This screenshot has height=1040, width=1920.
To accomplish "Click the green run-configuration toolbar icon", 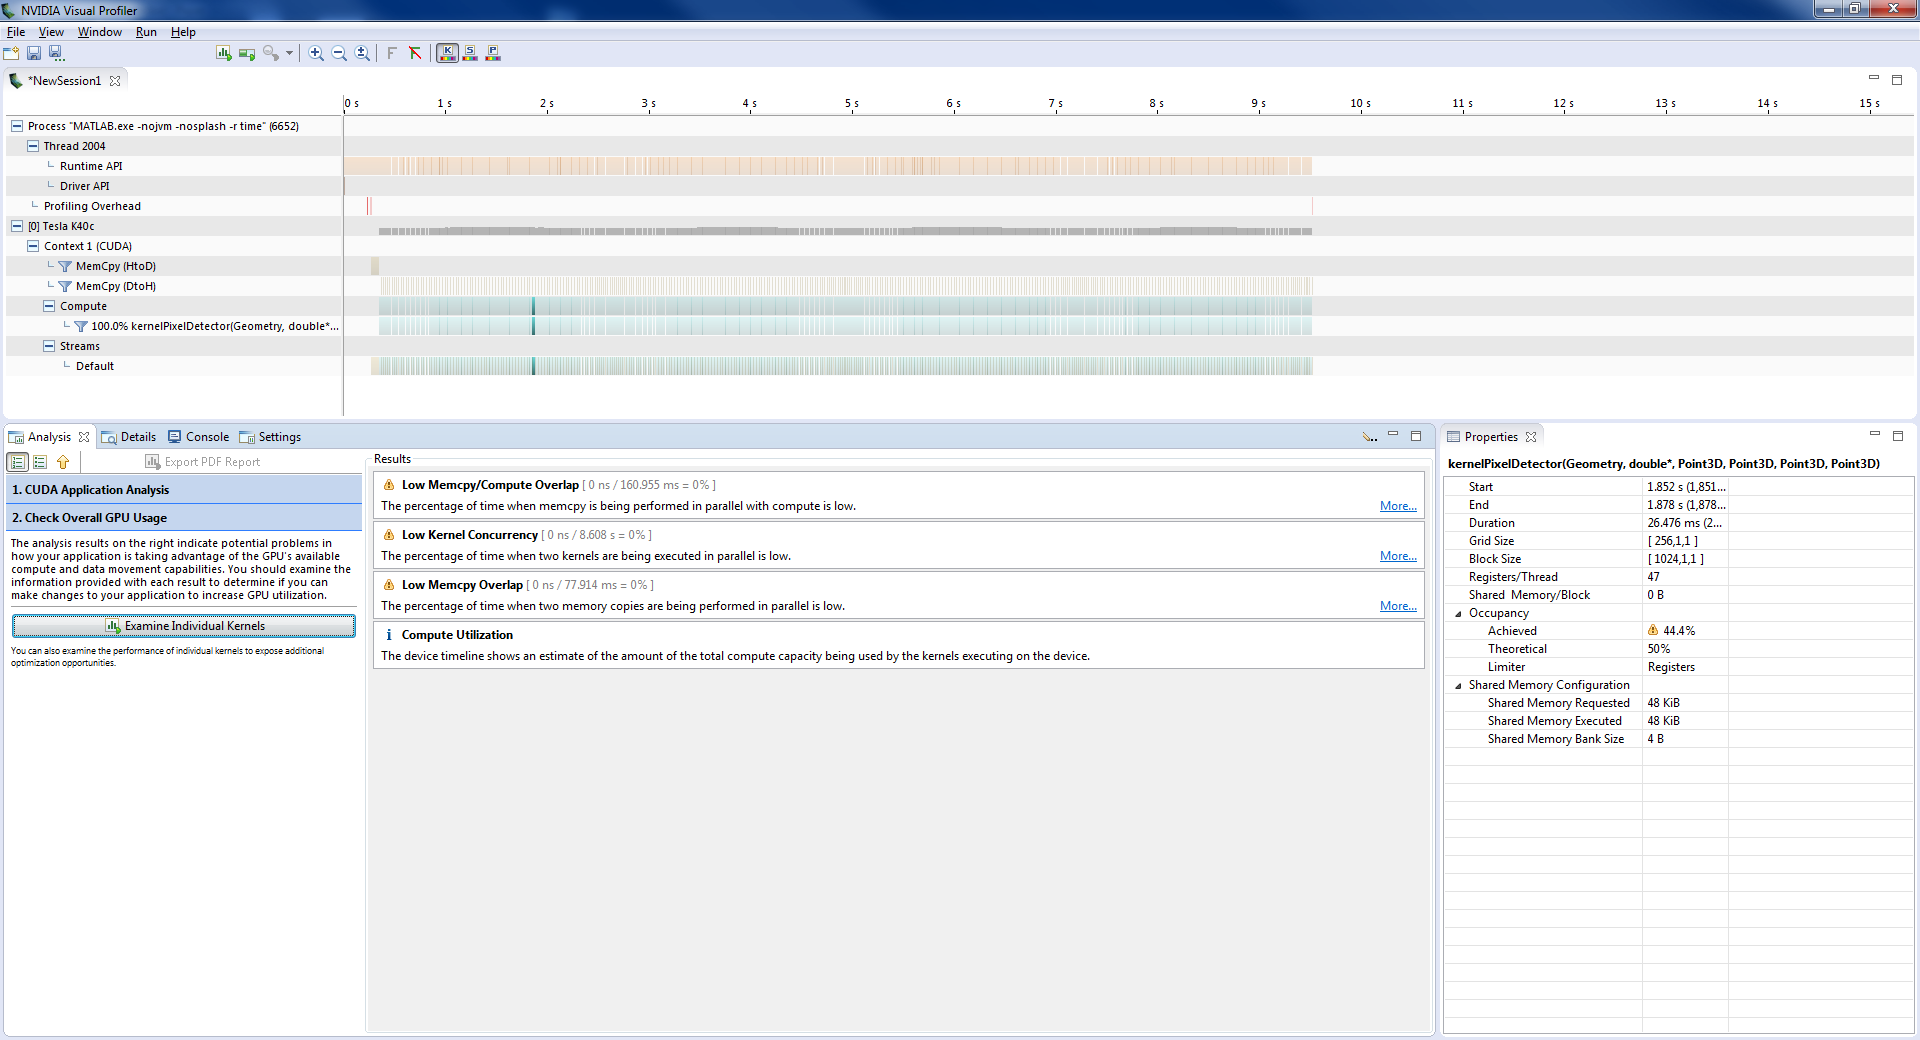I will point(246,53).
